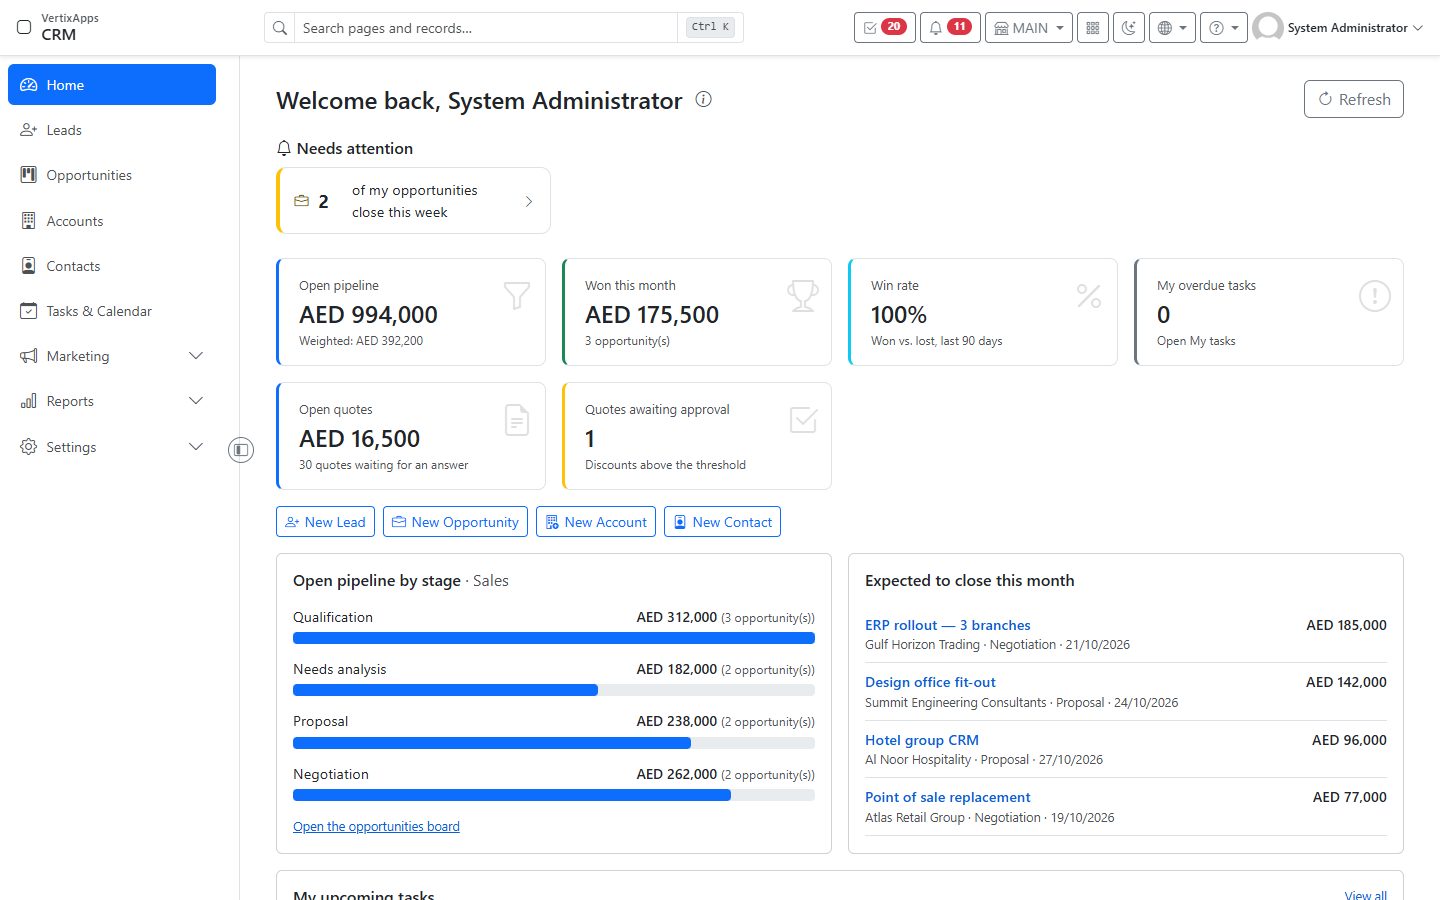Click the New Contact button

[x=722, y=522]
